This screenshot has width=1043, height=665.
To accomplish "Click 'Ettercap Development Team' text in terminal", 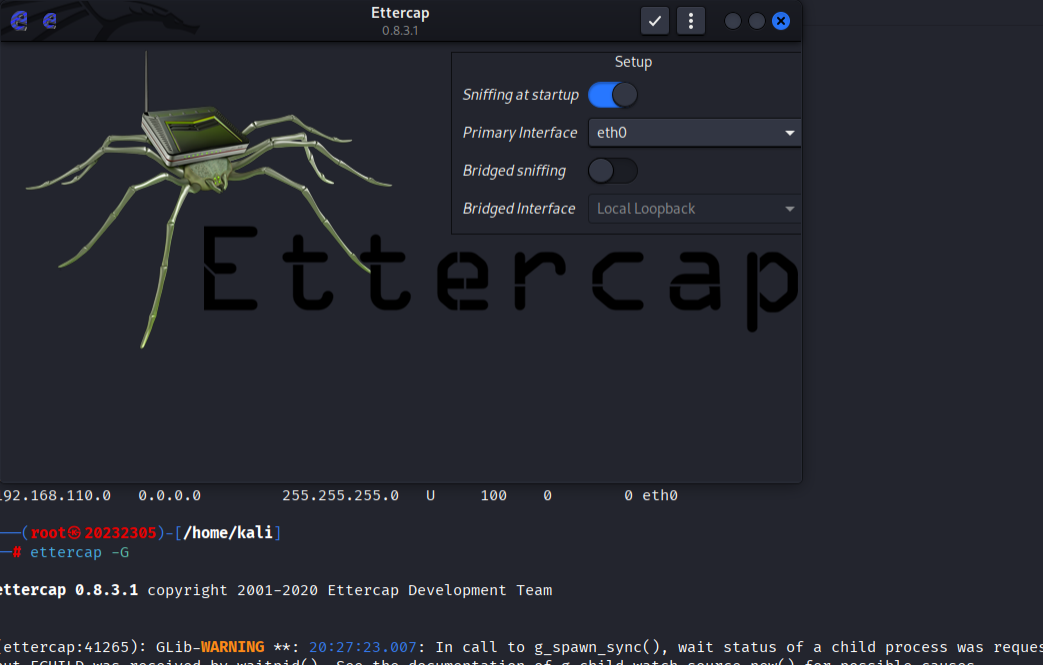I will (440, 591).
